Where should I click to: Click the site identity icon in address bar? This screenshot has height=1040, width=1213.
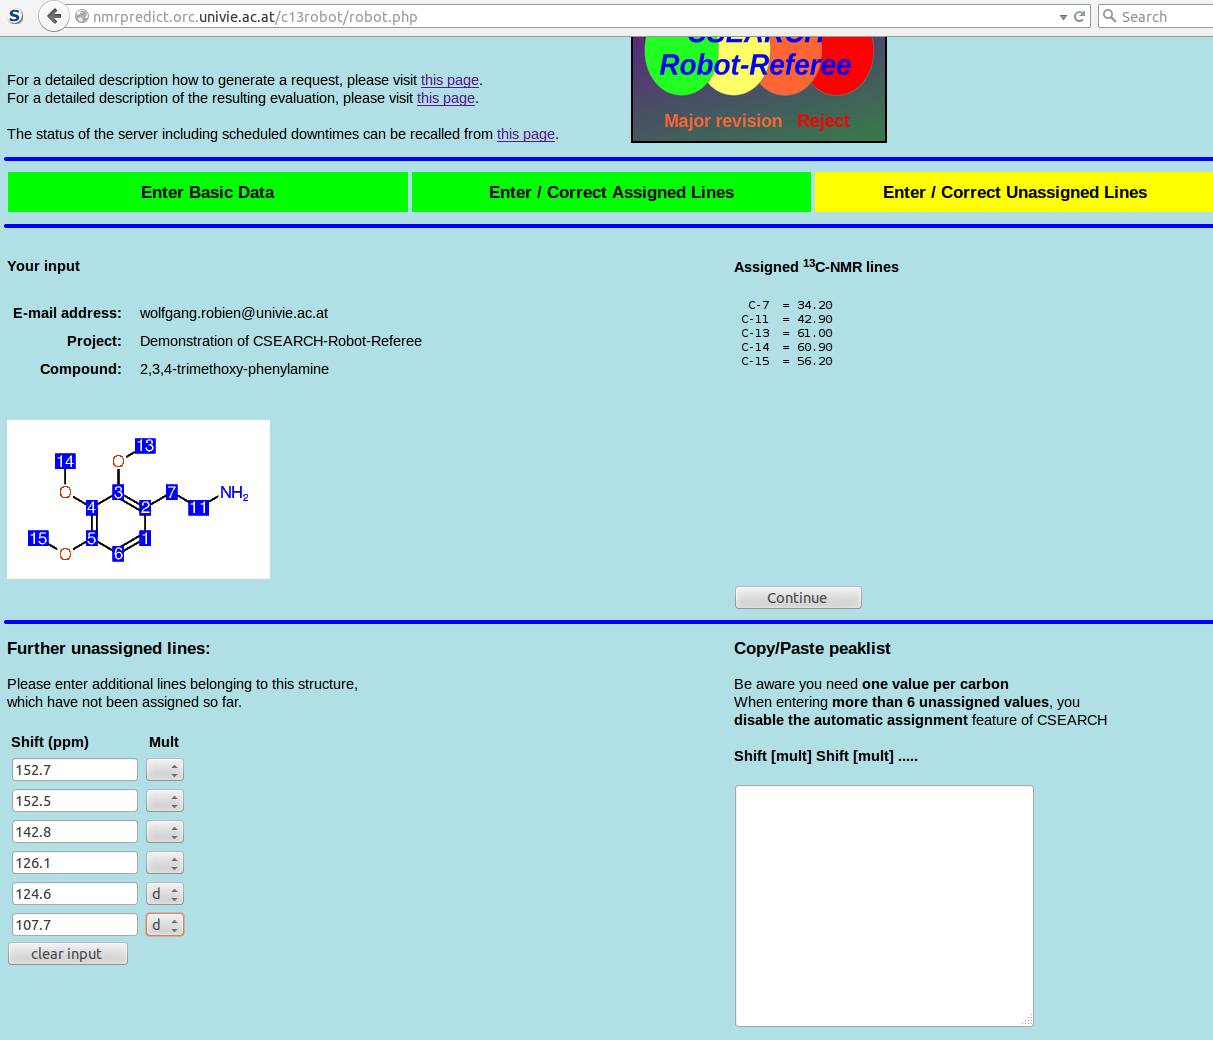(82, 17)
